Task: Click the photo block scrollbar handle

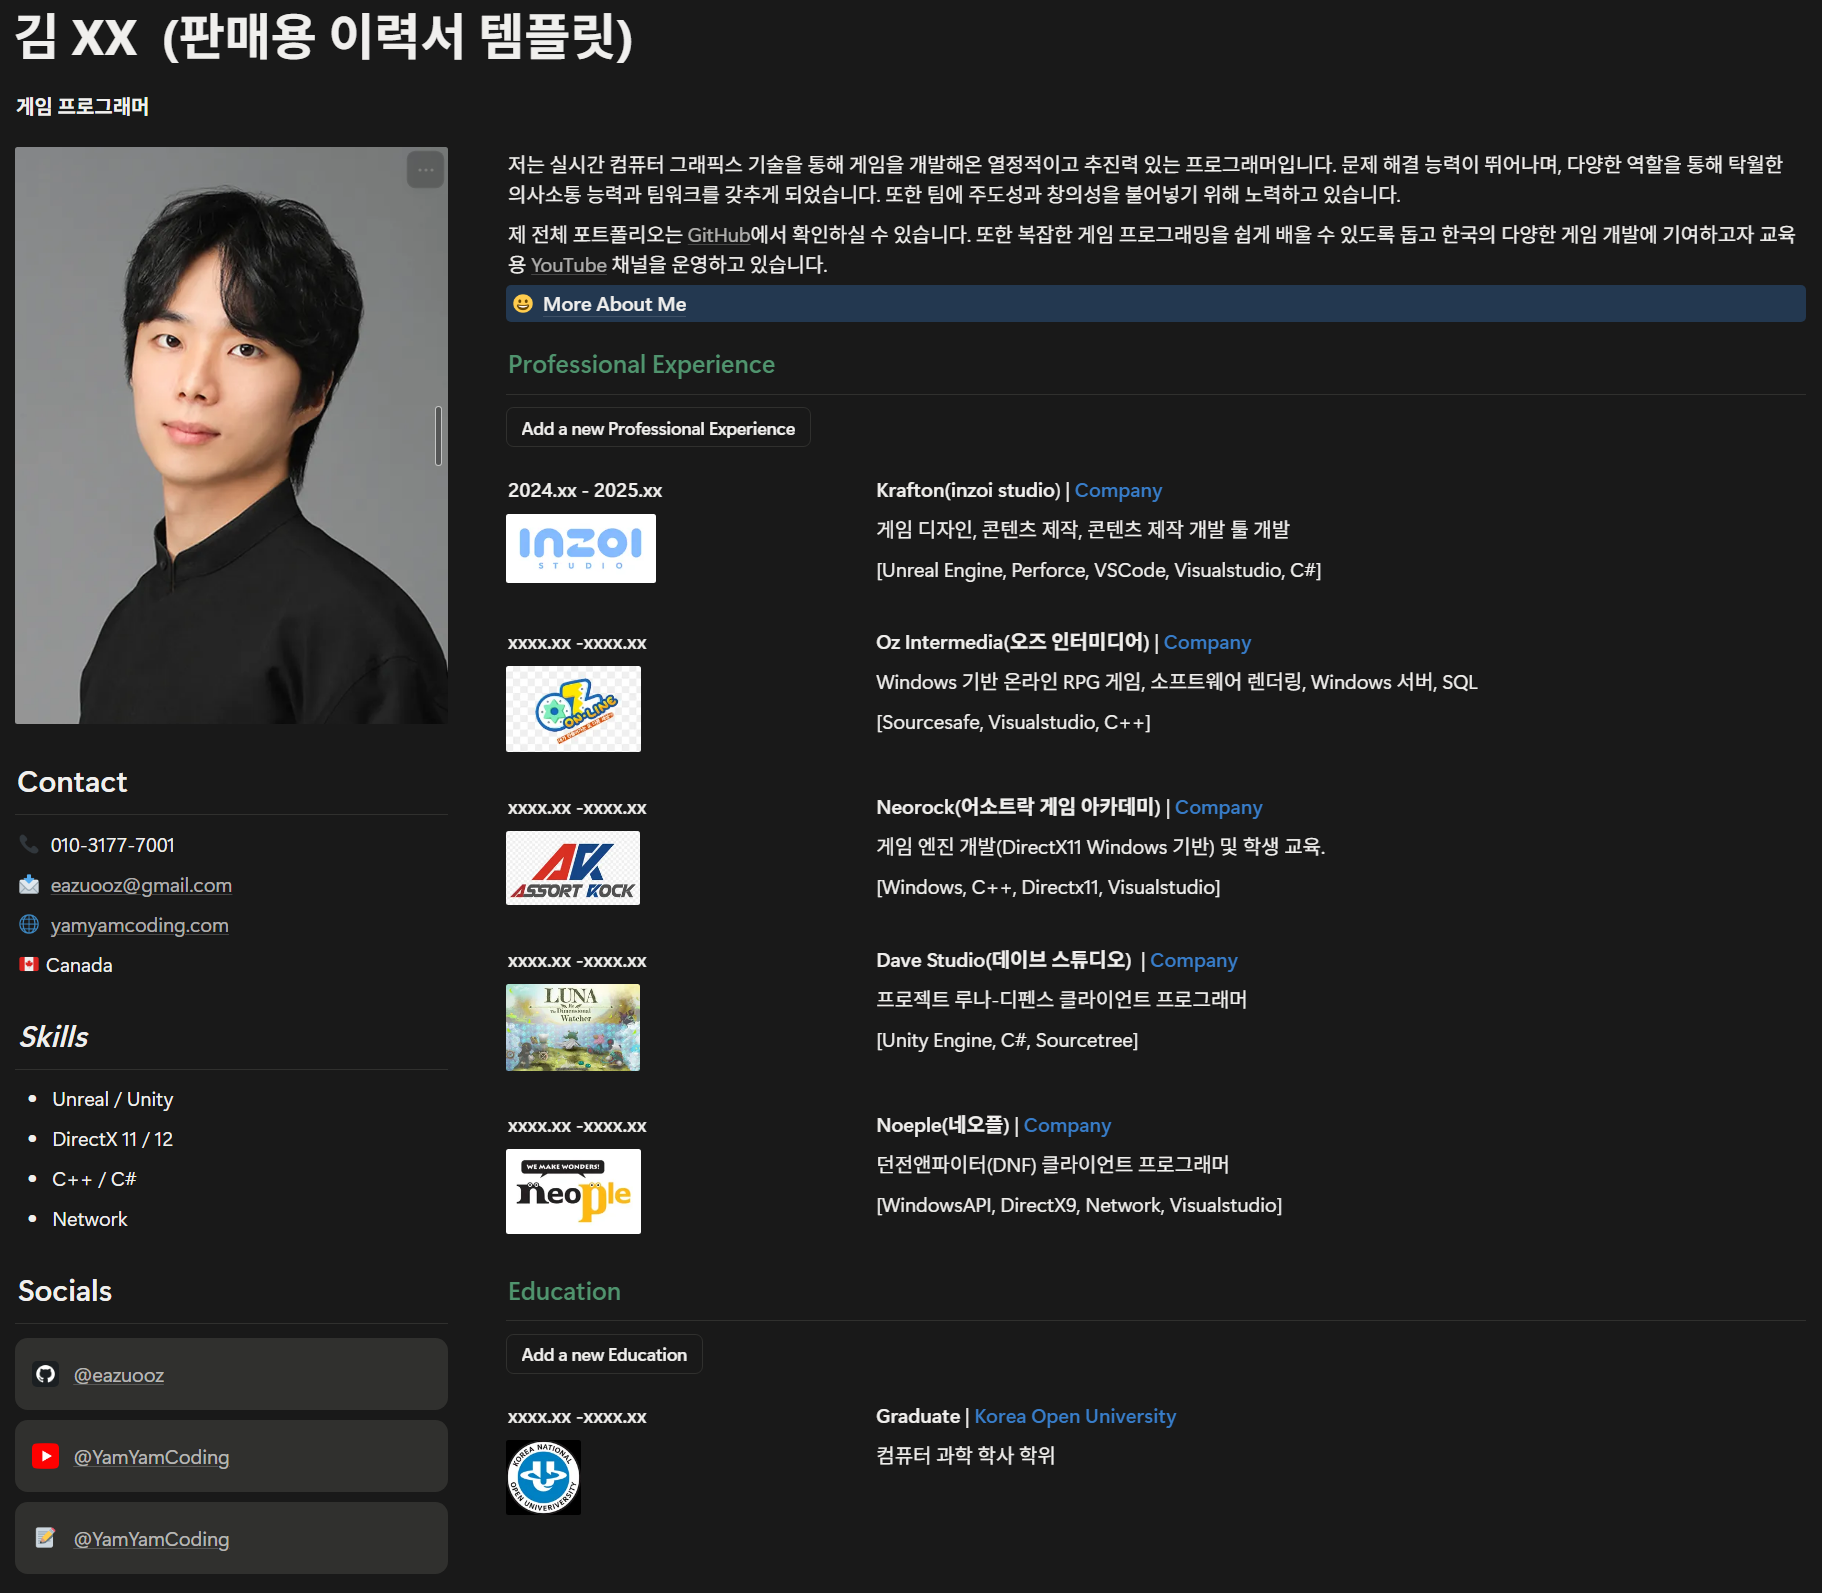Action: 438,436
